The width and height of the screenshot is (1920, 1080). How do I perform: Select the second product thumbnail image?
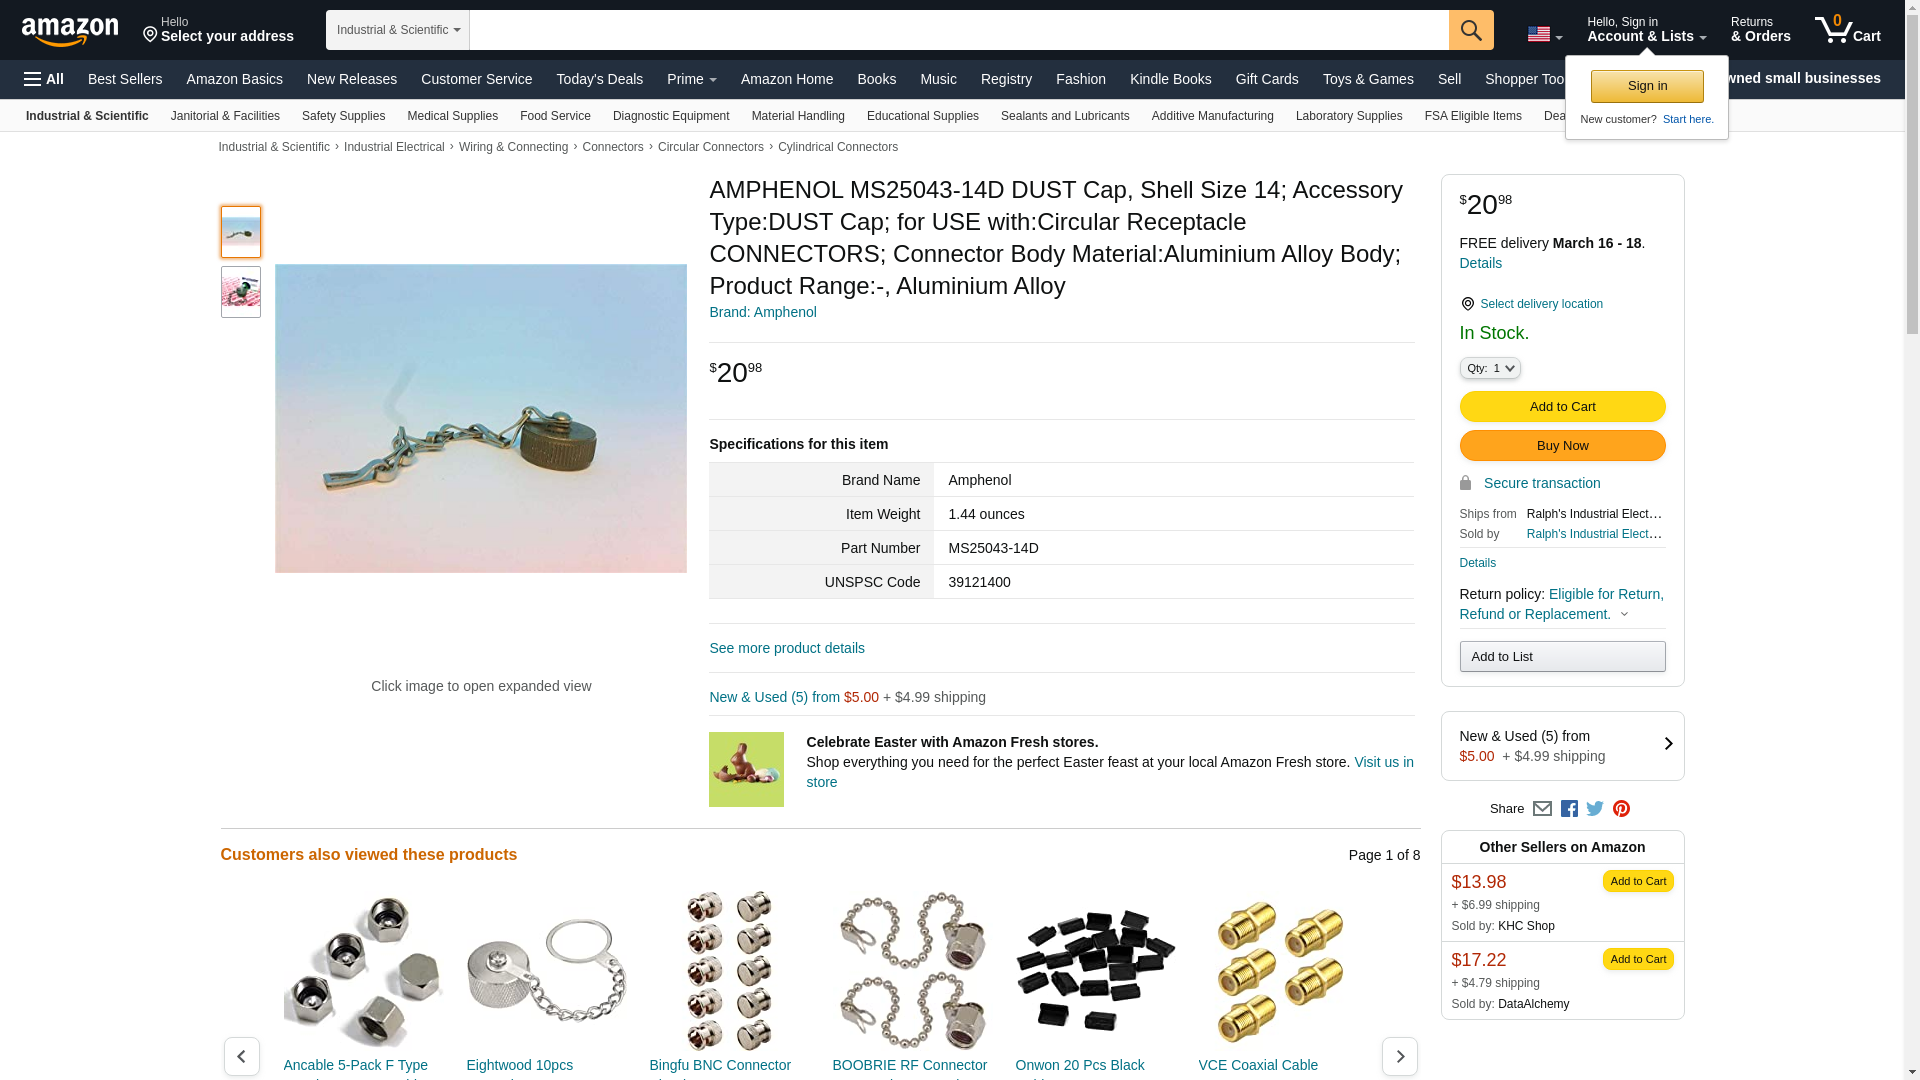coord(241,292)
